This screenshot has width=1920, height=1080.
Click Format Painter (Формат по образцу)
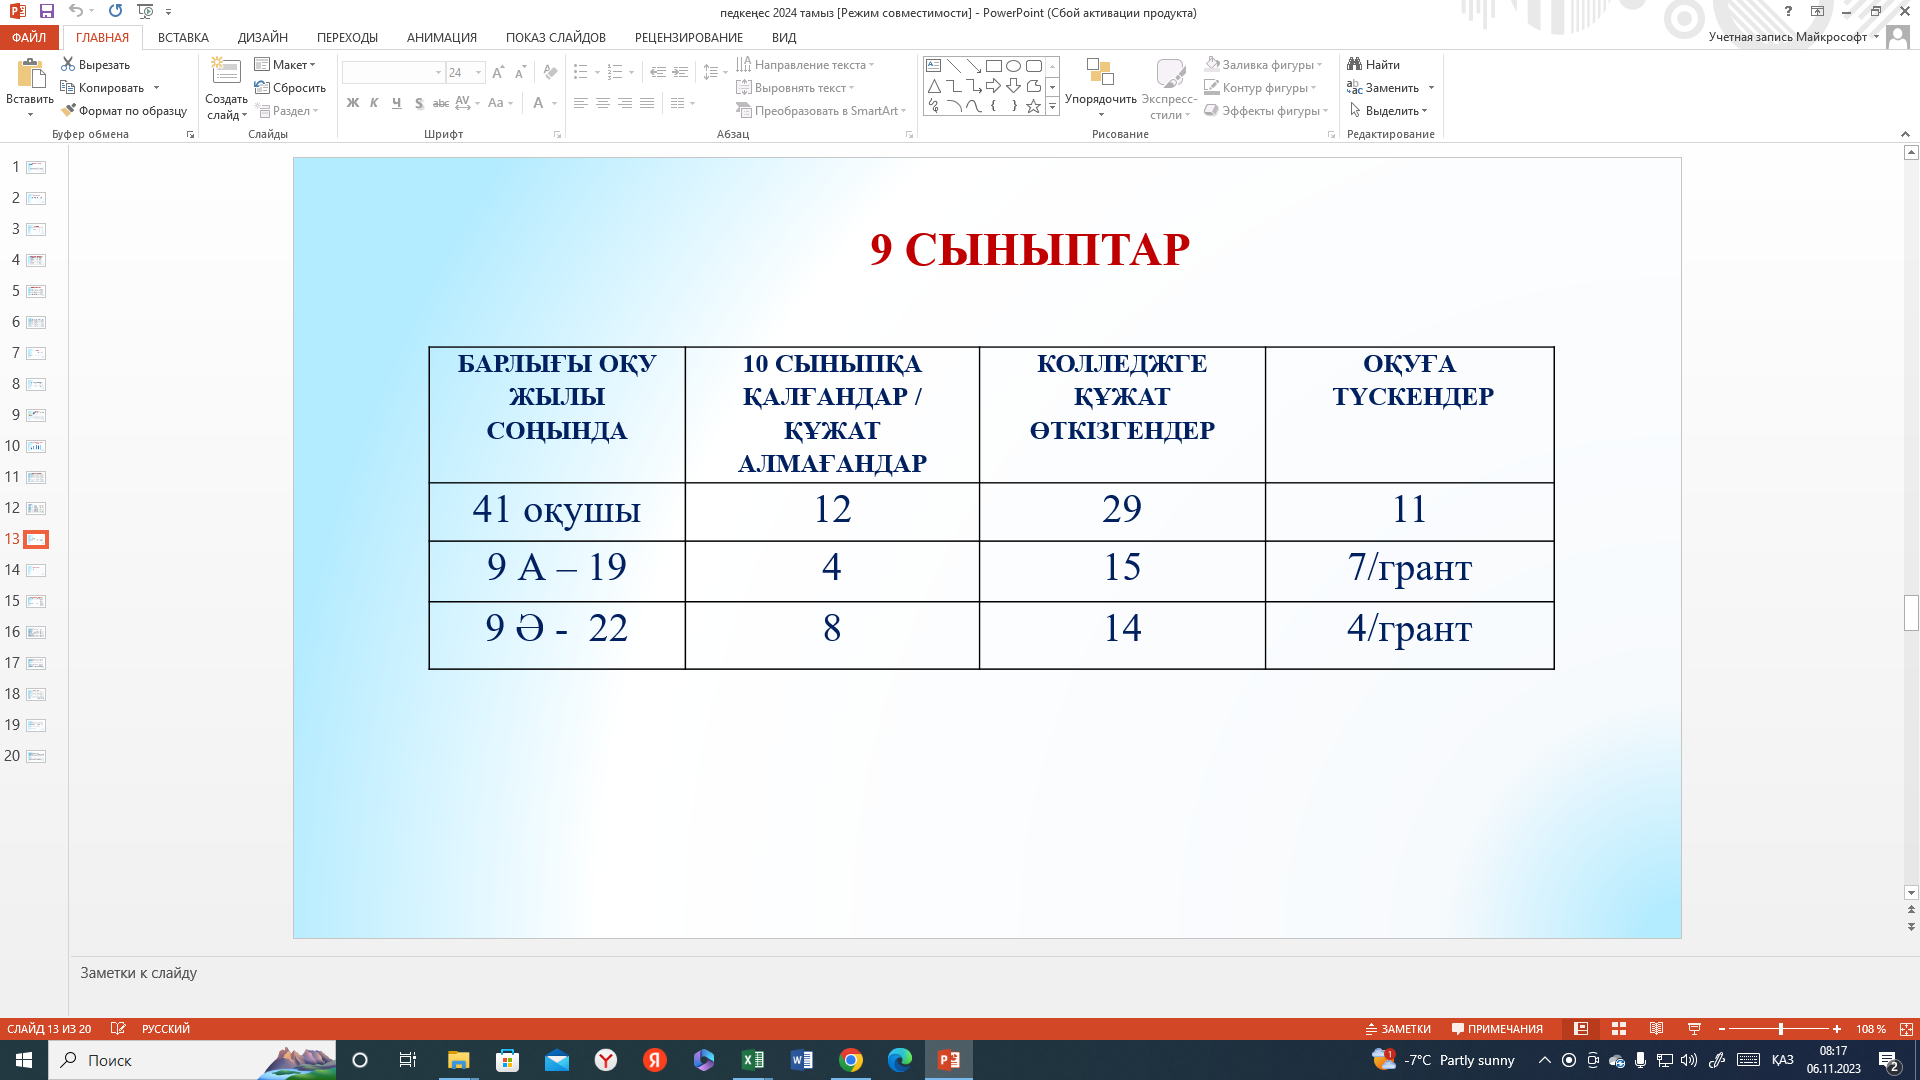point(124,111)
